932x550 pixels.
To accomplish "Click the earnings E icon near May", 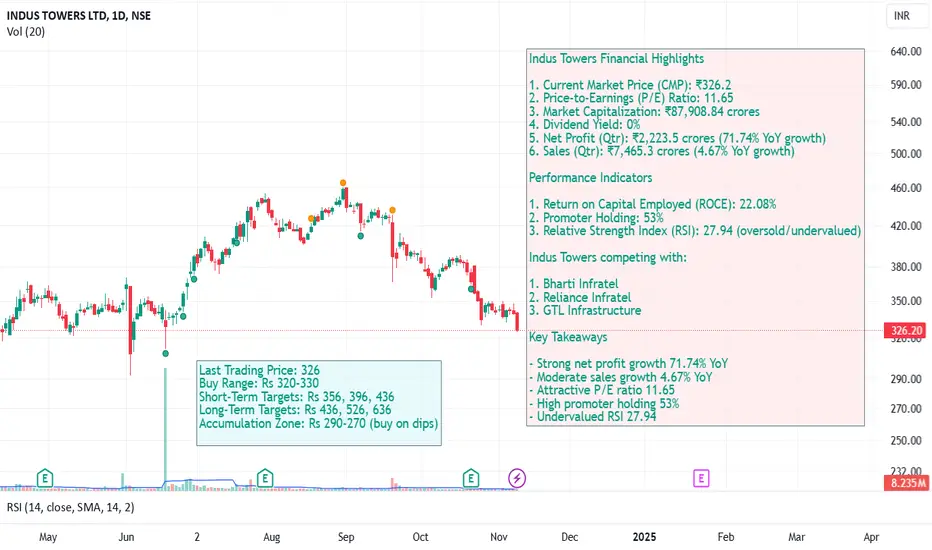I will tap(45, 478).
